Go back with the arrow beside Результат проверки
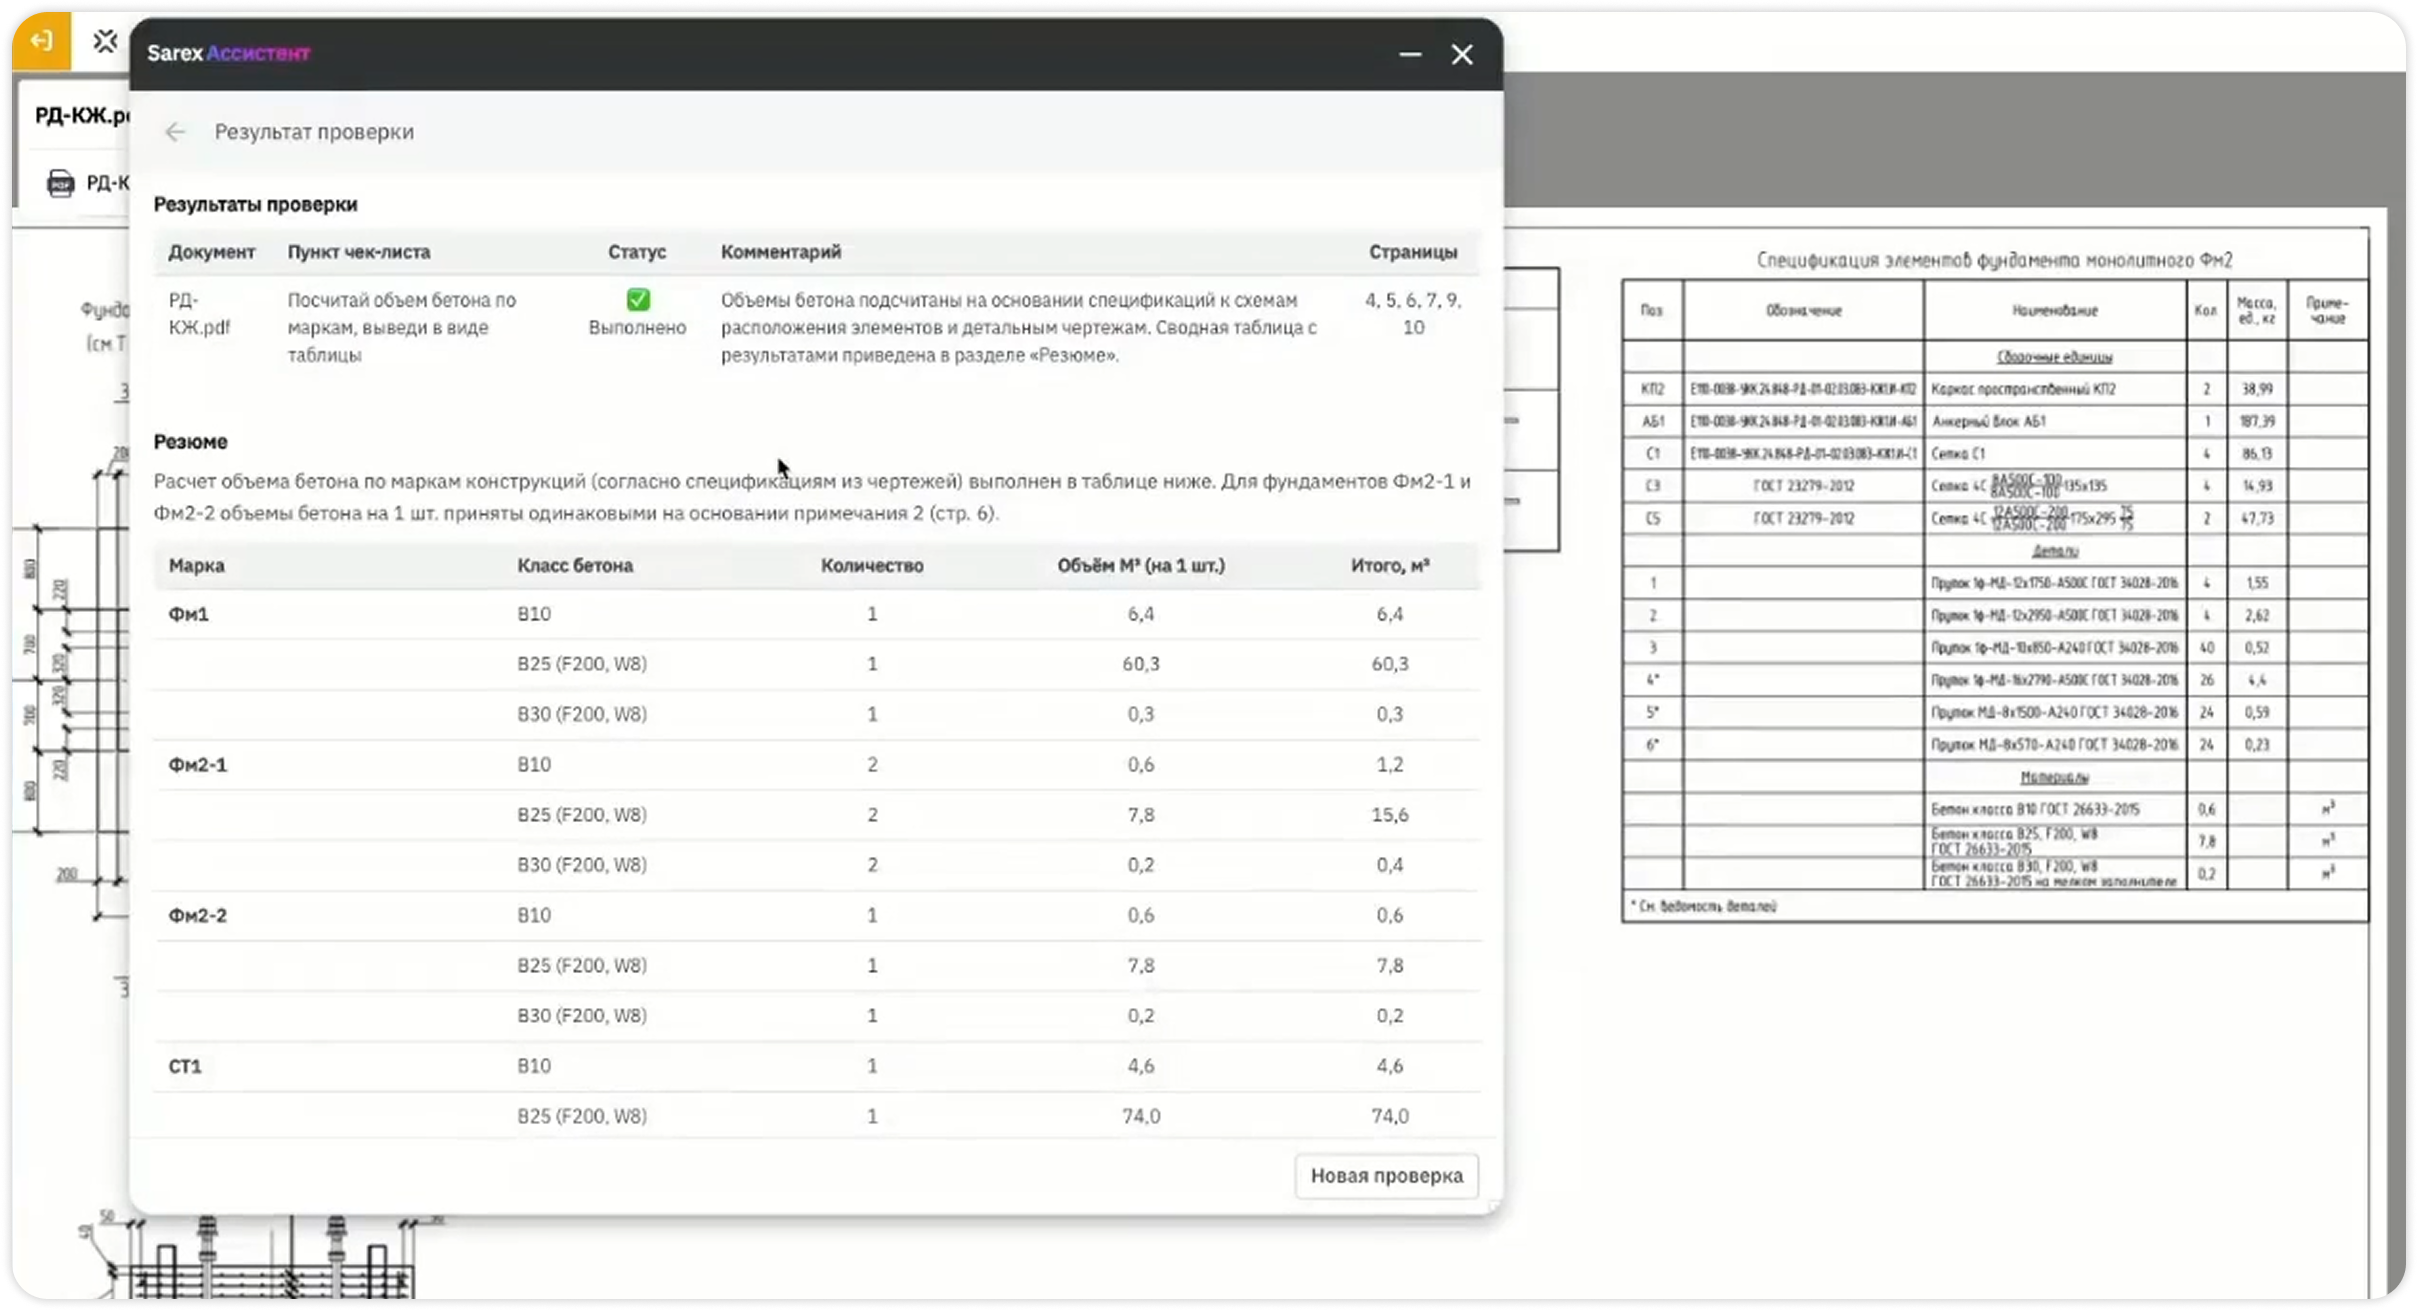Screen dimensions: 2418x1311 (175, 132)
